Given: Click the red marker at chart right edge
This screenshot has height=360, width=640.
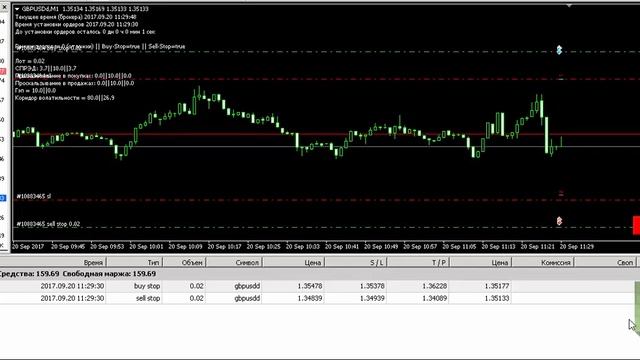Looking at the screenshot, I should point(636,225).
